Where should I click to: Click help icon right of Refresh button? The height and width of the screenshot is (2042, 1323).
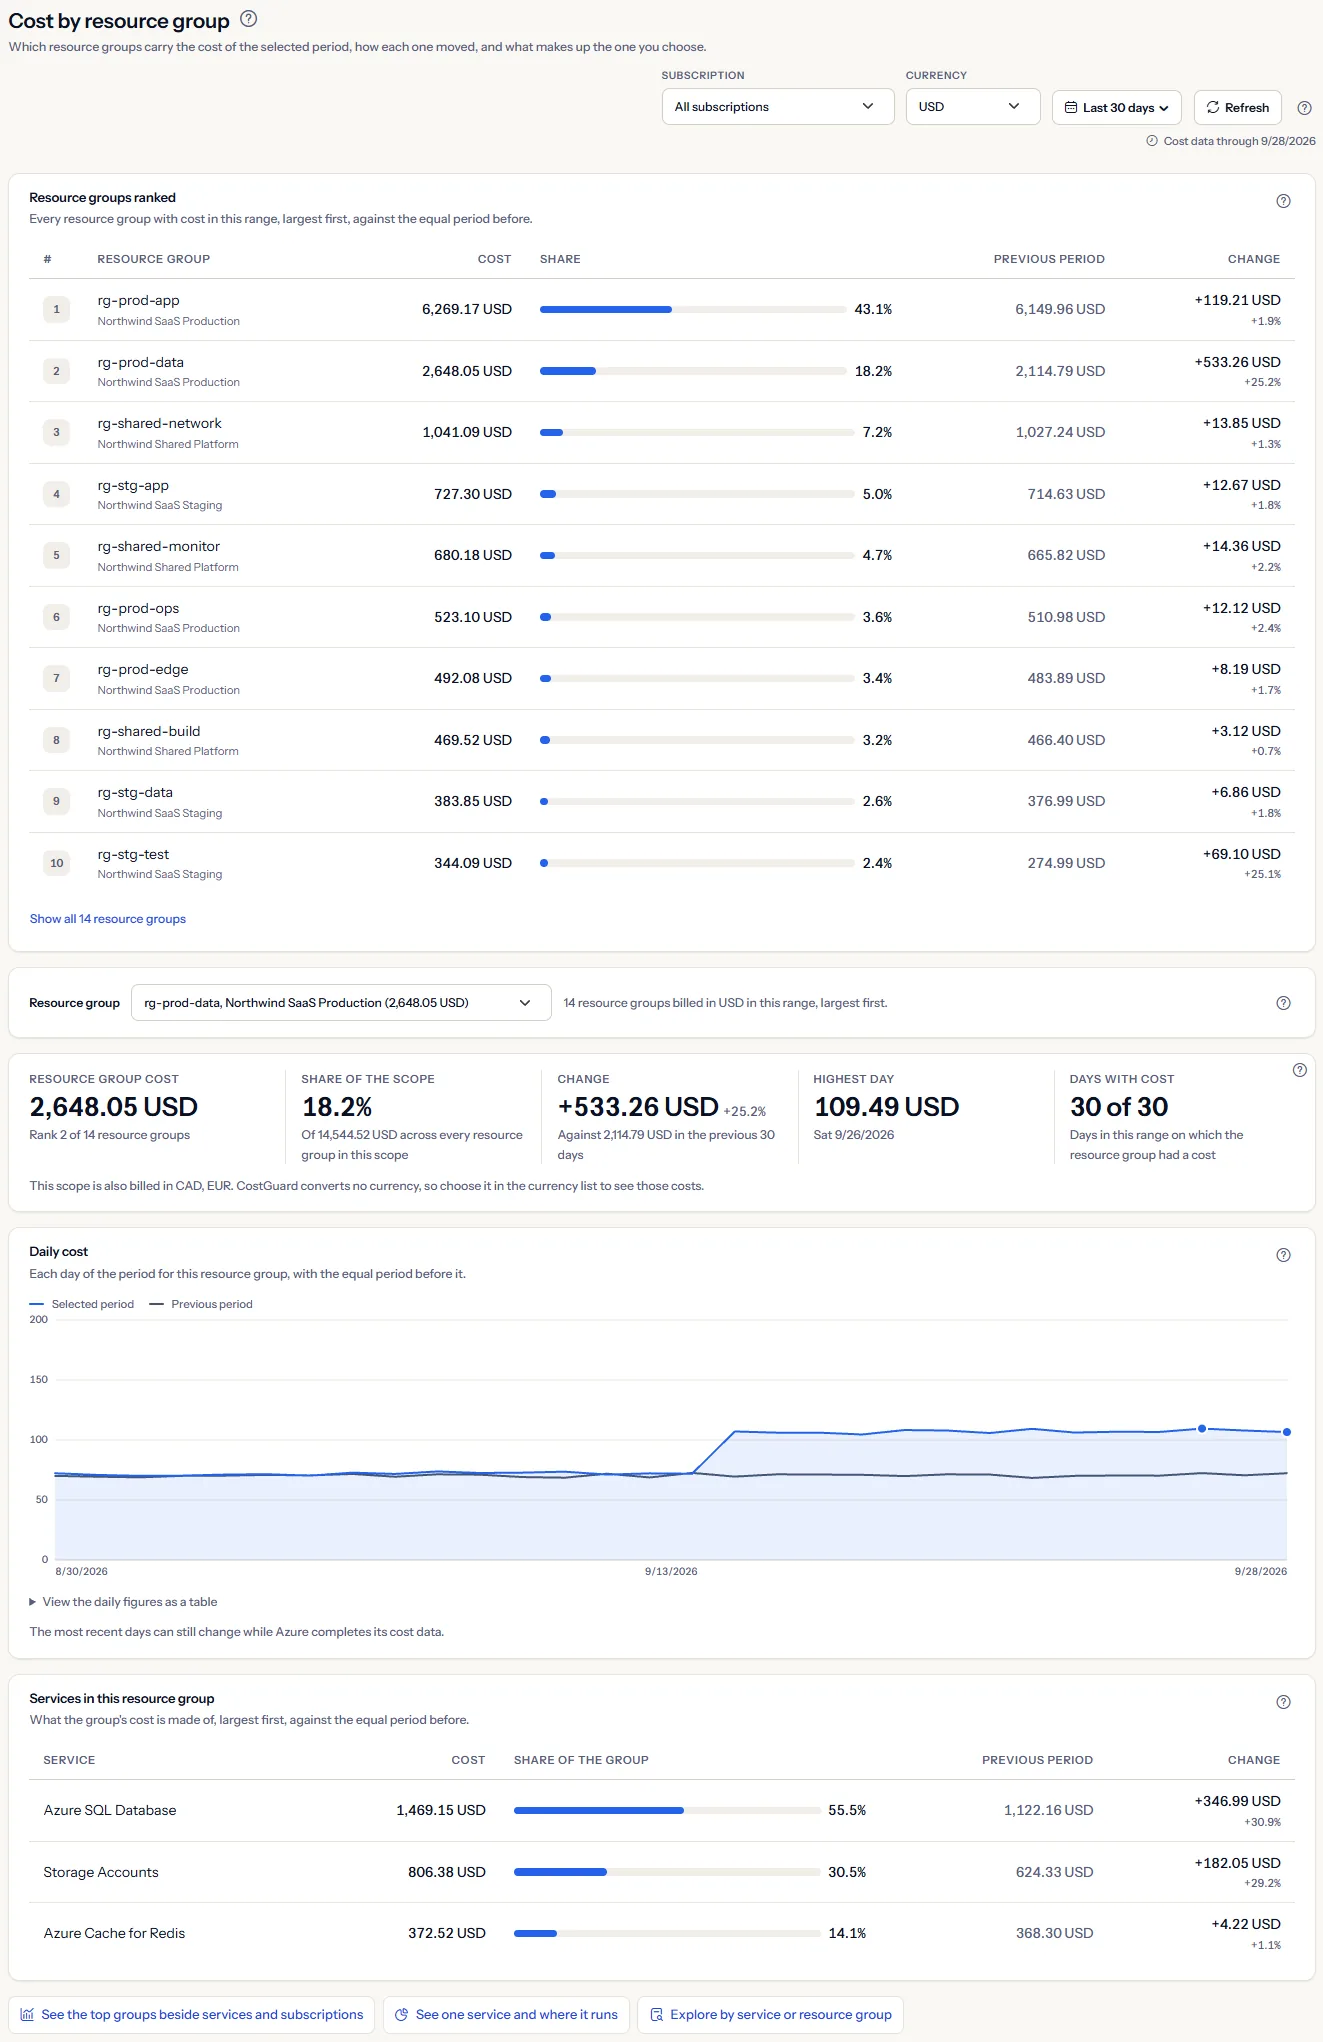click(1304, 108)
